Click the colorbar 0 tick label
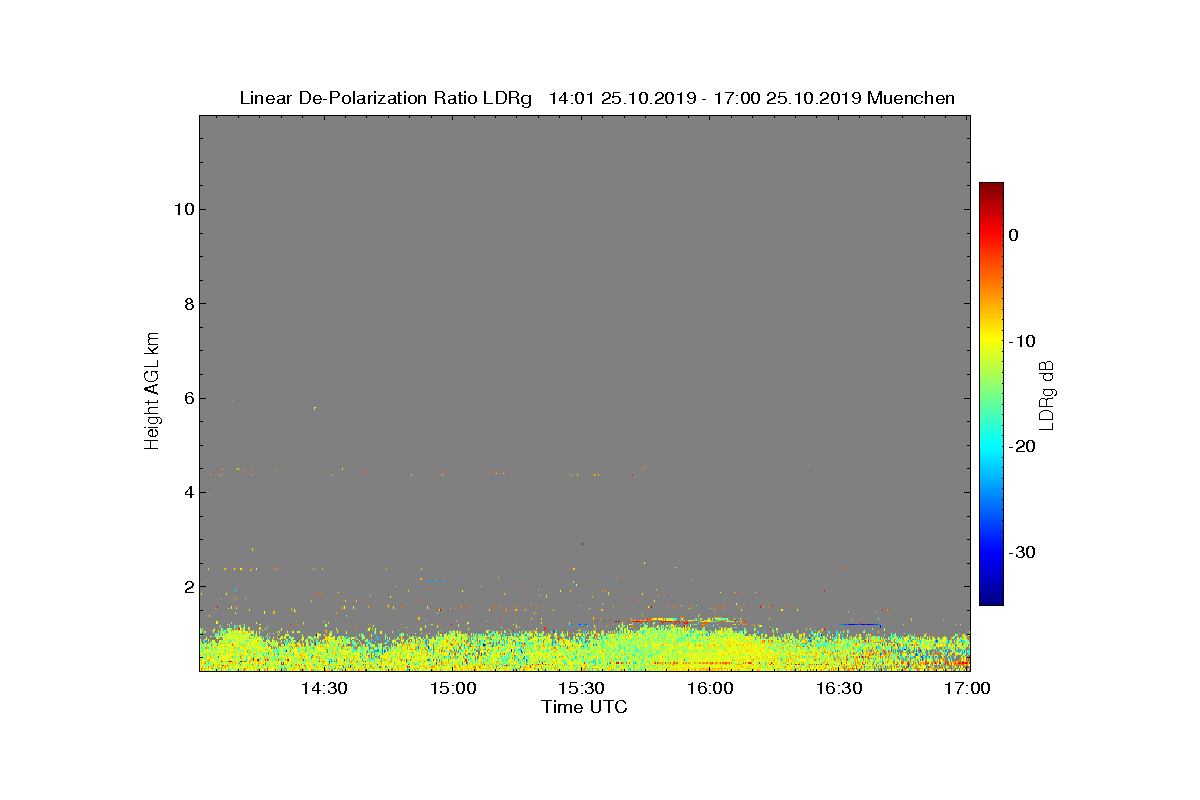Viewport: 1200px width, 800px height. 1013,235
